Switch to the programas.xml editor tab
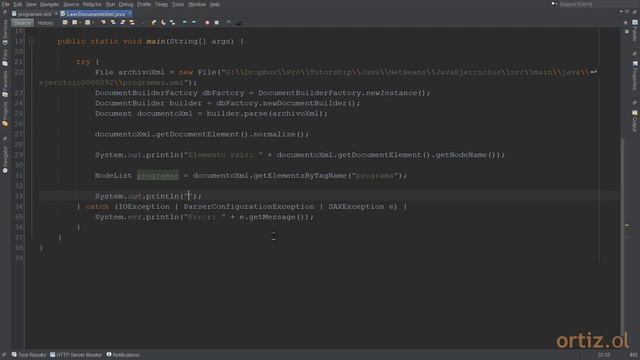 34,14
